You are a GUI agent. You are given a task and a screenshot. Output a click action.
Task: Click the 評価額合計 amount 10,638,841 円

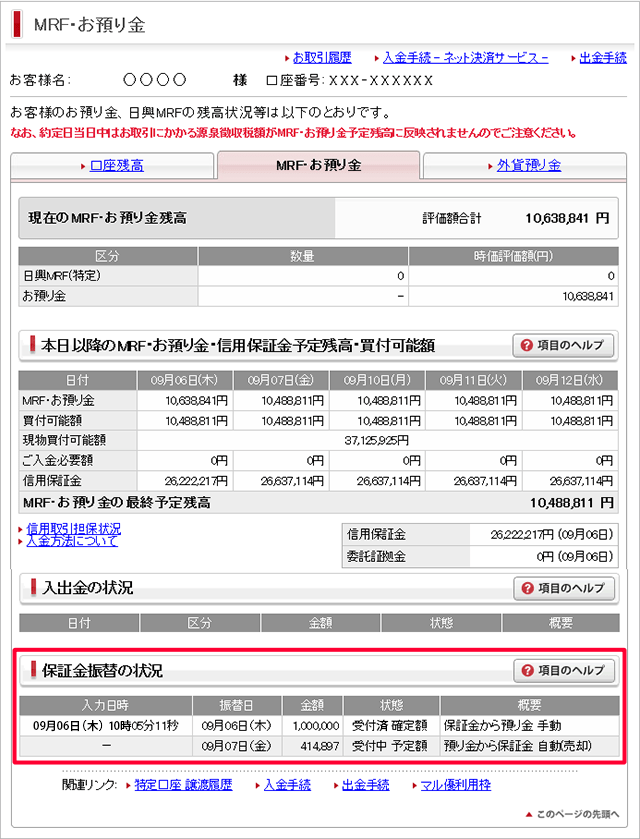(x=567, y=216)
